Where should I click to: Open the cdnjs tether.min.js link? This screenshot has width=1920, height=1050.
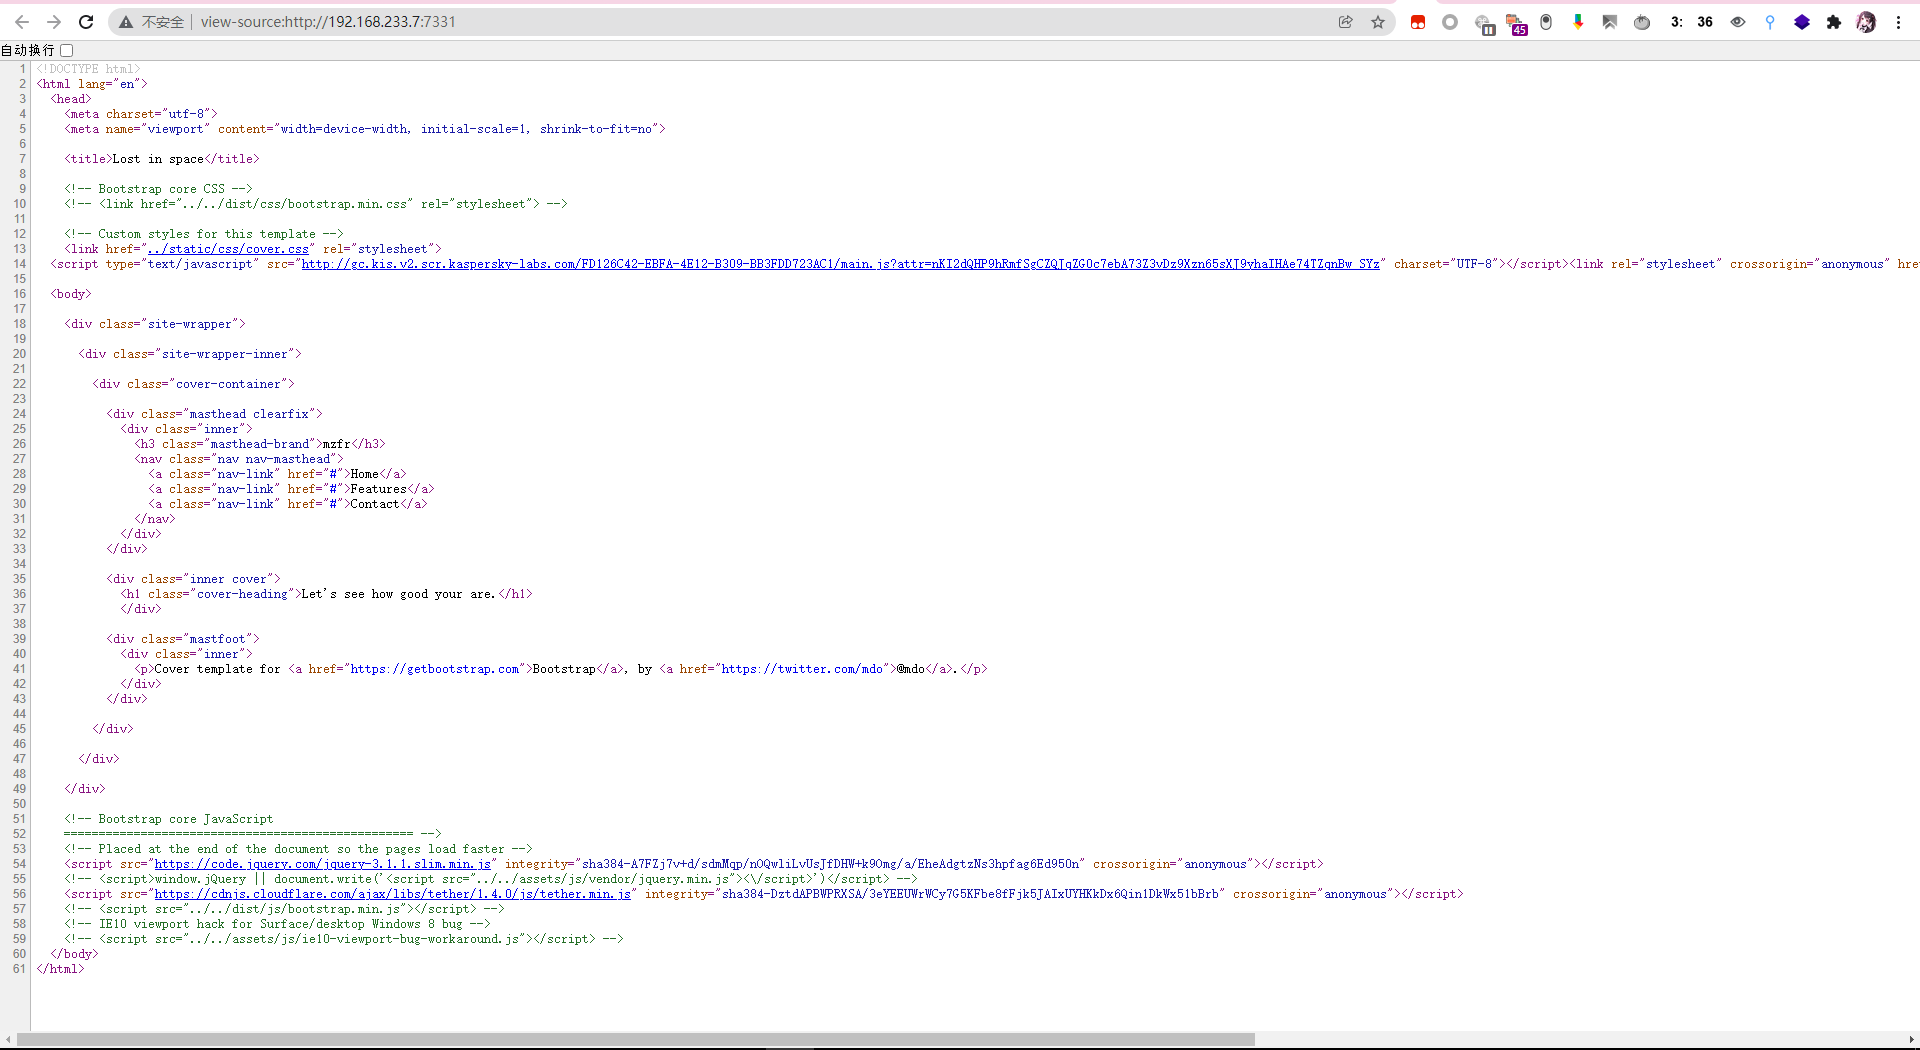pos(392,894)
